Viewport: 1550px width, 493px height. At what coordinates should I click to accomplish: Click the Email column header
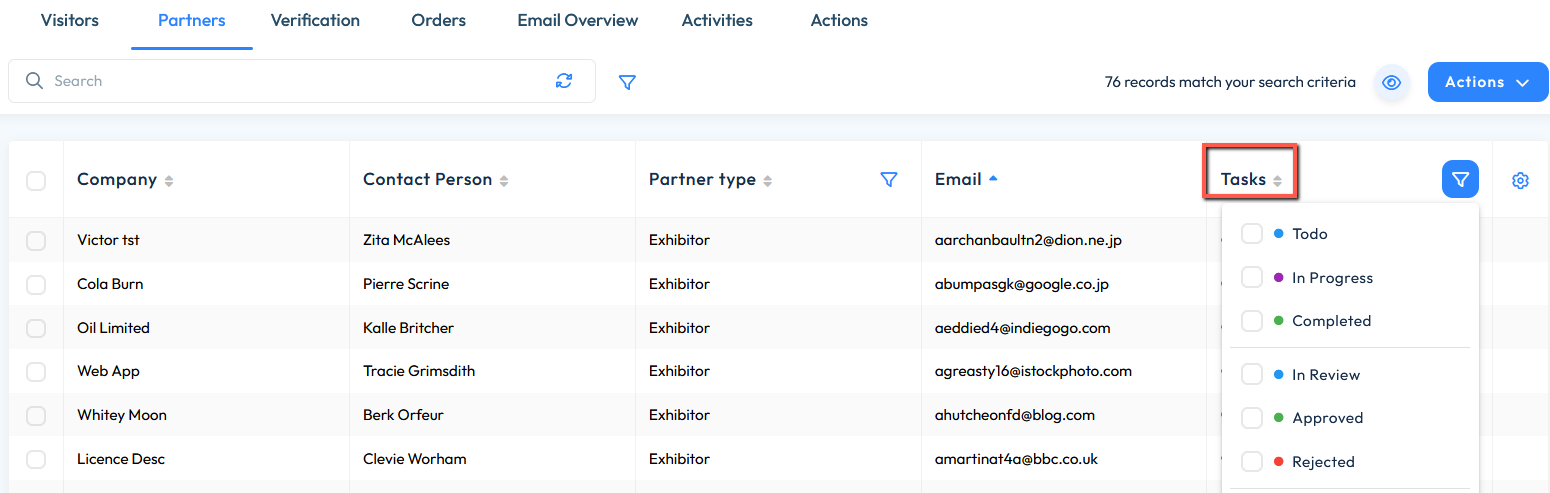(958, 180)
